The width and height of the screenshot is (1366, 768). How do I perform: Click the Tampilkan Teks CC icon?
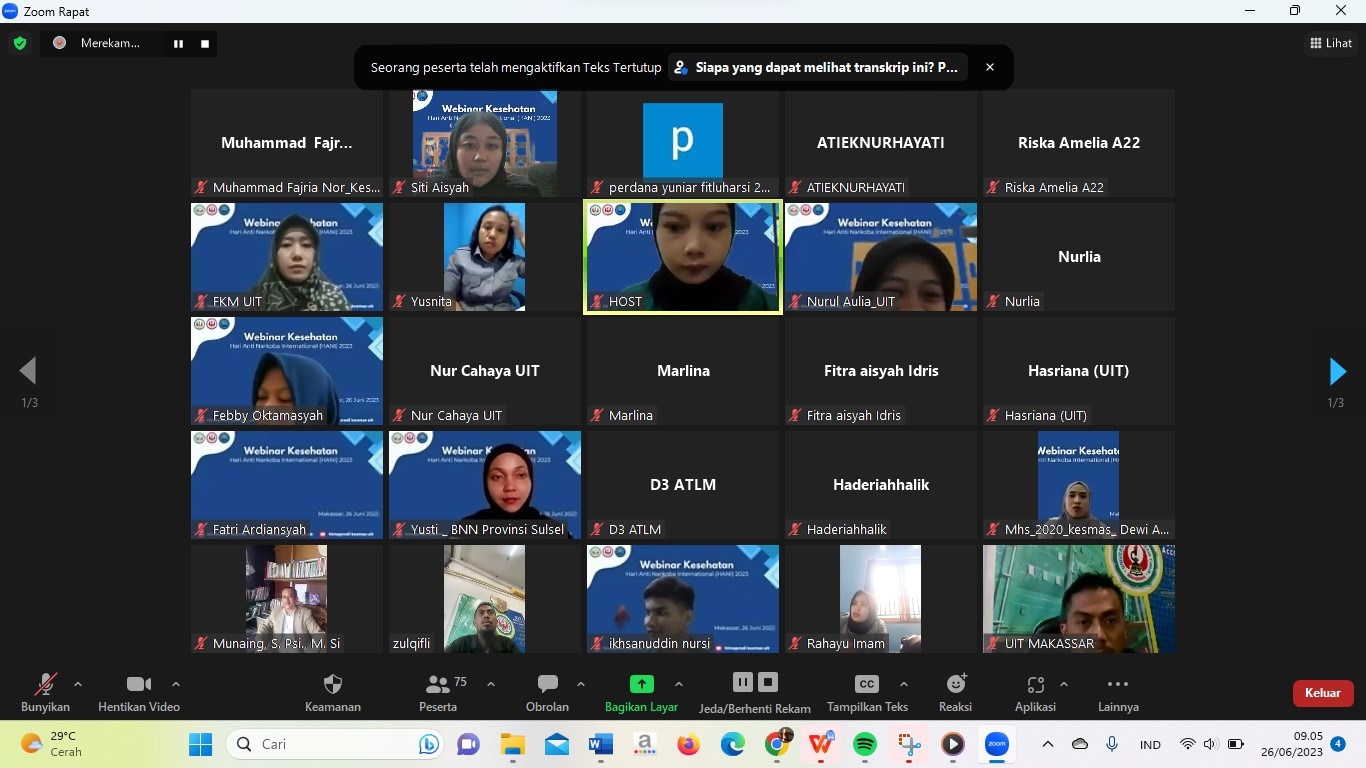(x=867, y=685)
